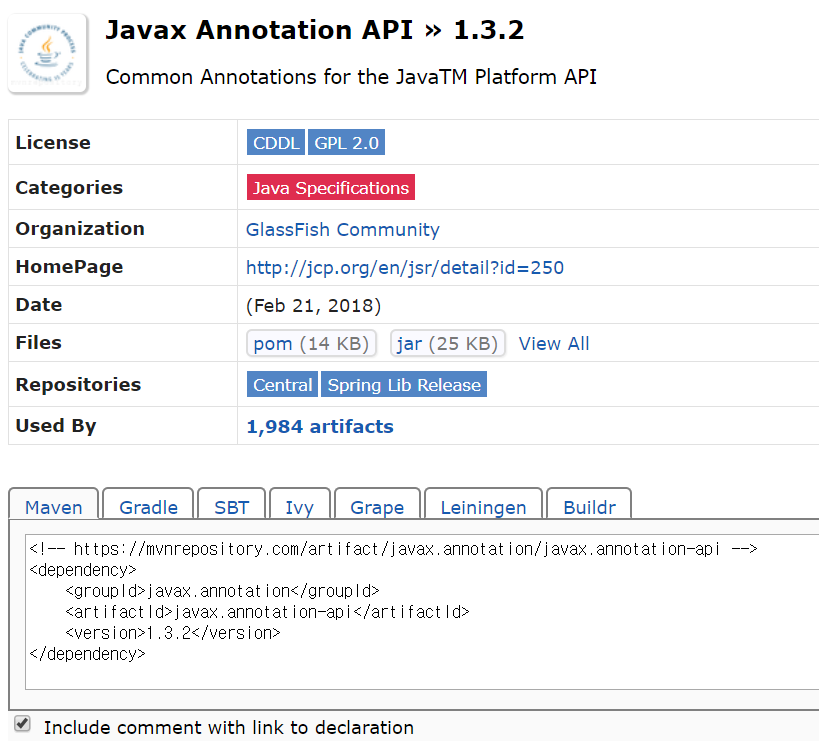Viewport: 819px width, 741px height.
Task: Click the Repositories row label
Action: [78, 384]
